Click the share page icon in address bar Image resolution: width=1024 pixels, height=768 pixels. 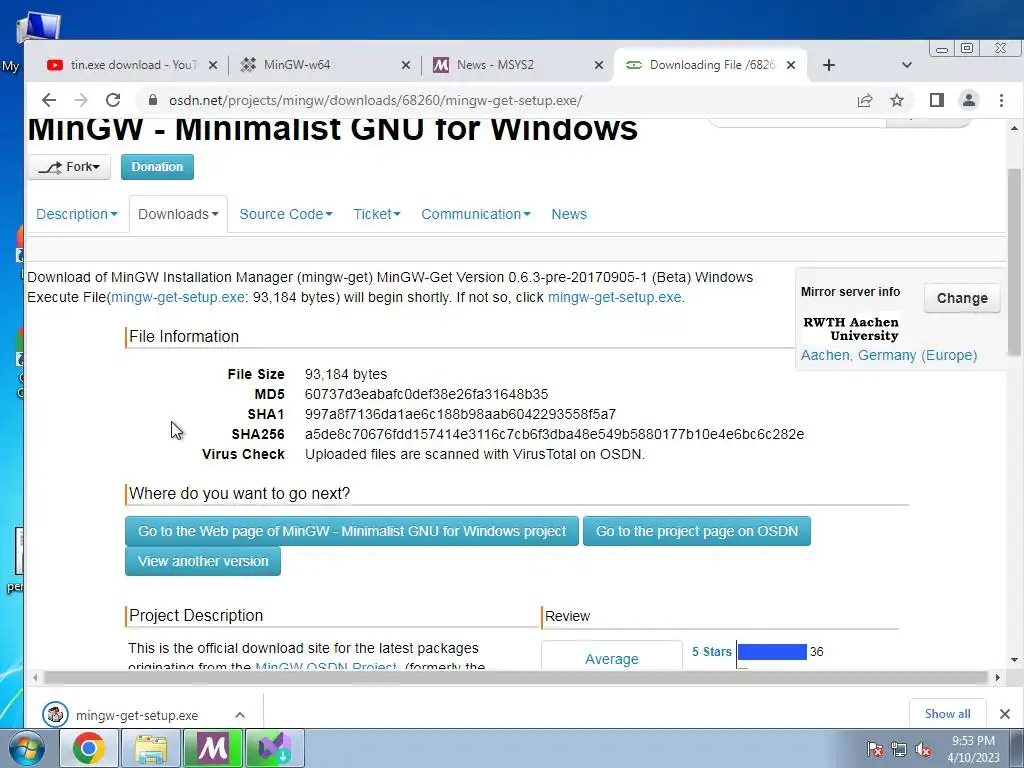coord(865,100)
